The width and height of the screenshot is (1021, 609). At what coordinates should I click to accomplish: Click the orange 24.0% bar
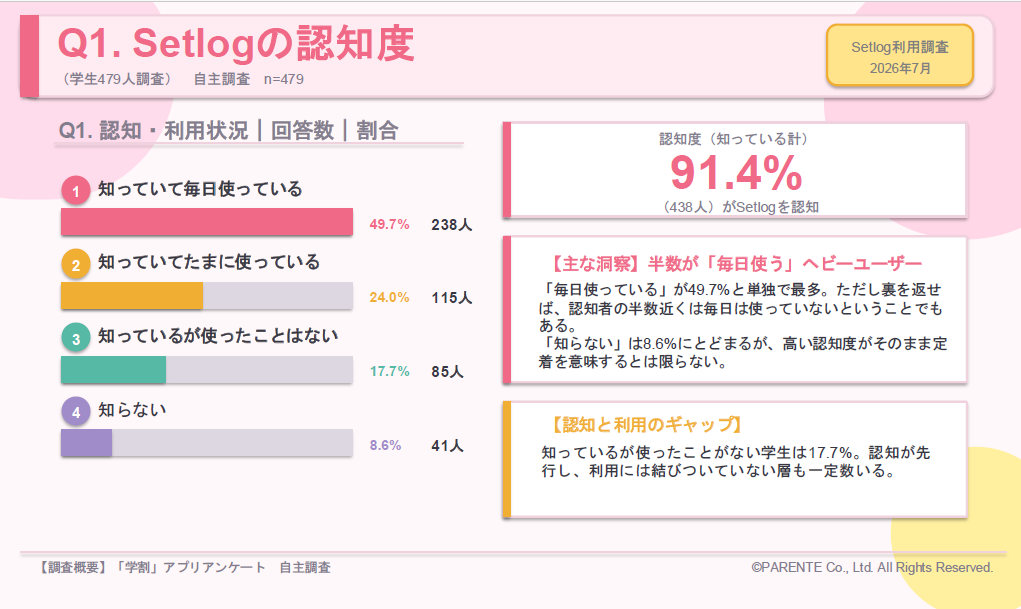click(132, 296)
